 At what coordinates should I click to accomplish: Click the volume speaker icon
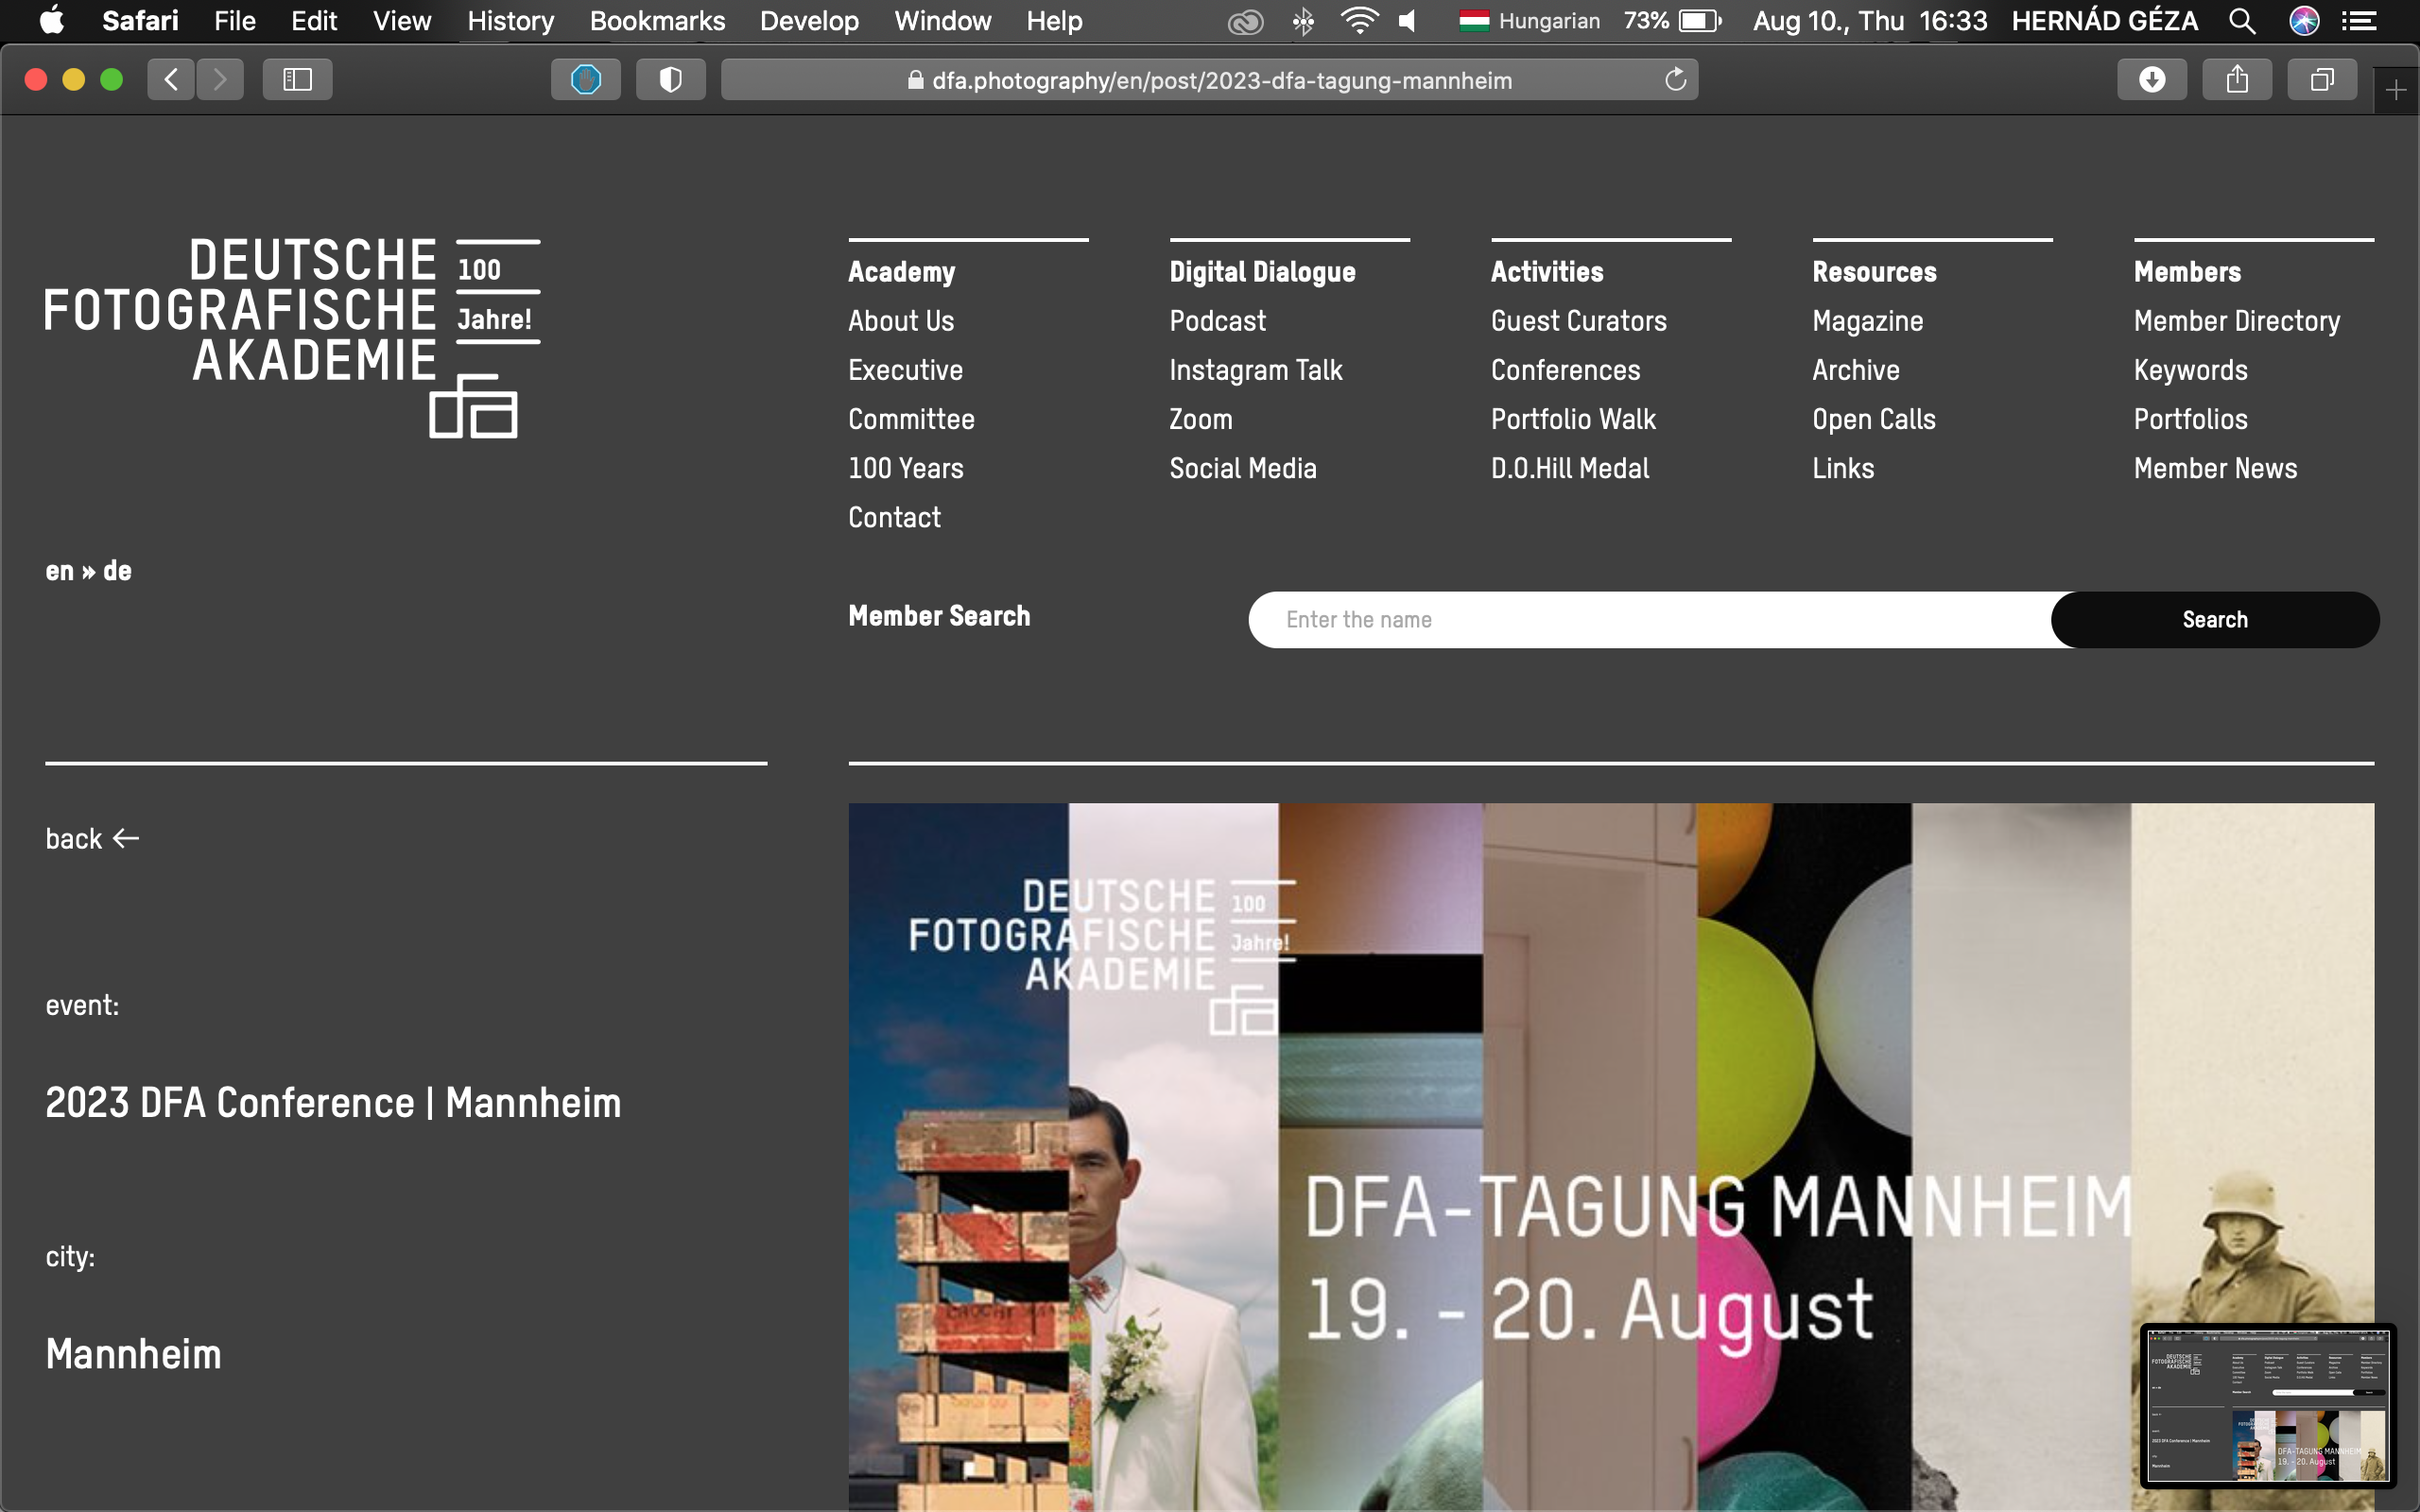(1408, 21)
